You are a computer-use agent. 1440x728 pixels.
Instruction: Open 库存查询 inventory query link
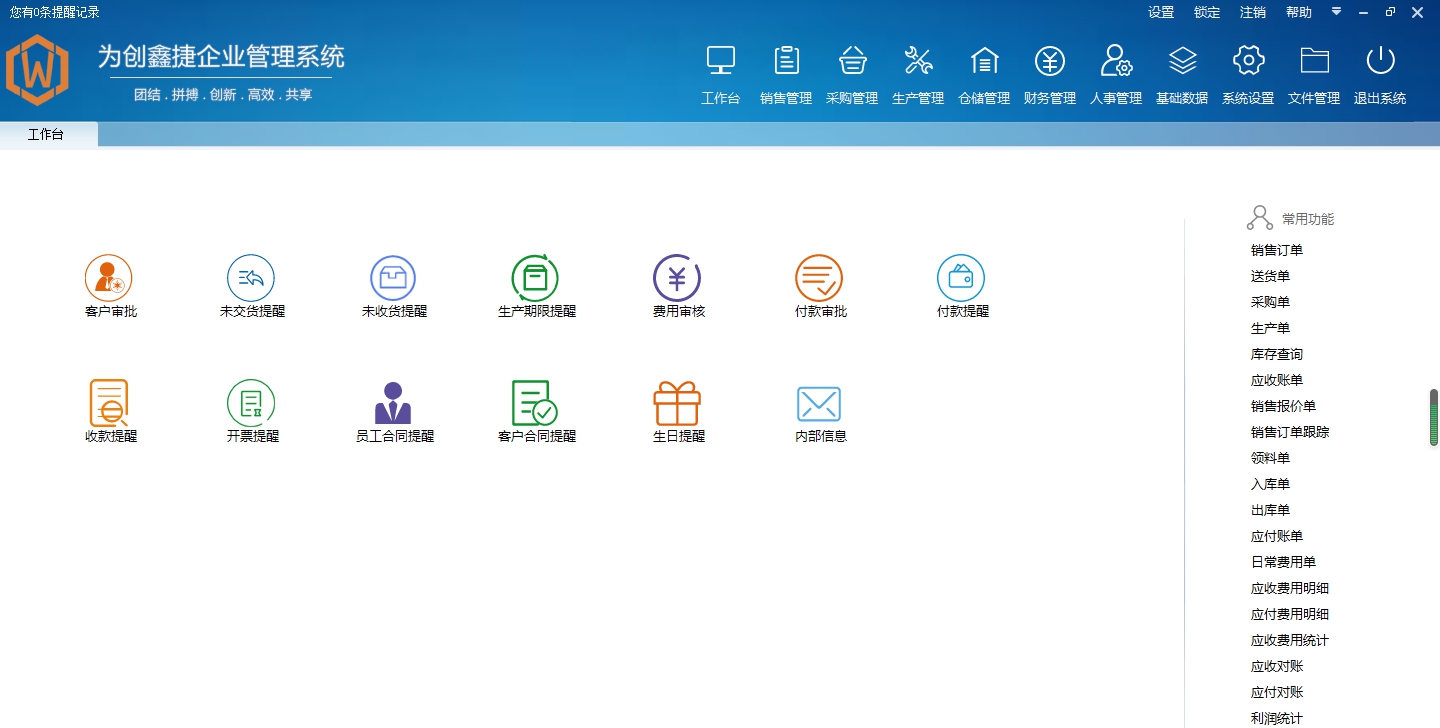(1276, 353)
